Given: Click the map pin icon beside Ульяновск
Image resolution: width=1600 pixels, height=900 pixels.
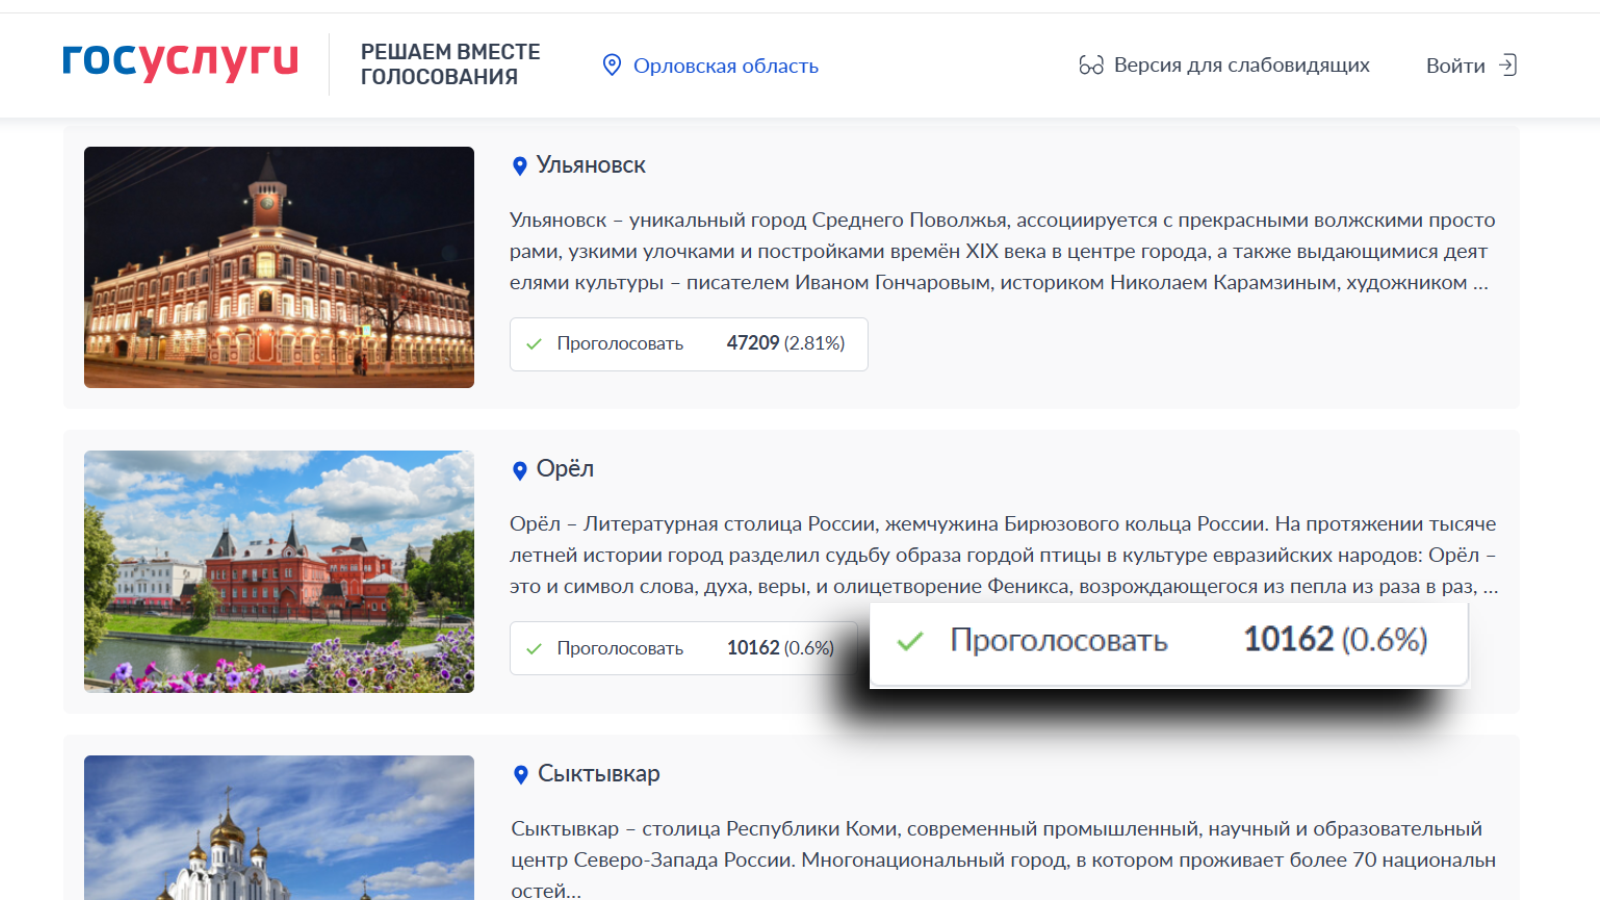Looking at the screenshot, I should click(520, 166).
